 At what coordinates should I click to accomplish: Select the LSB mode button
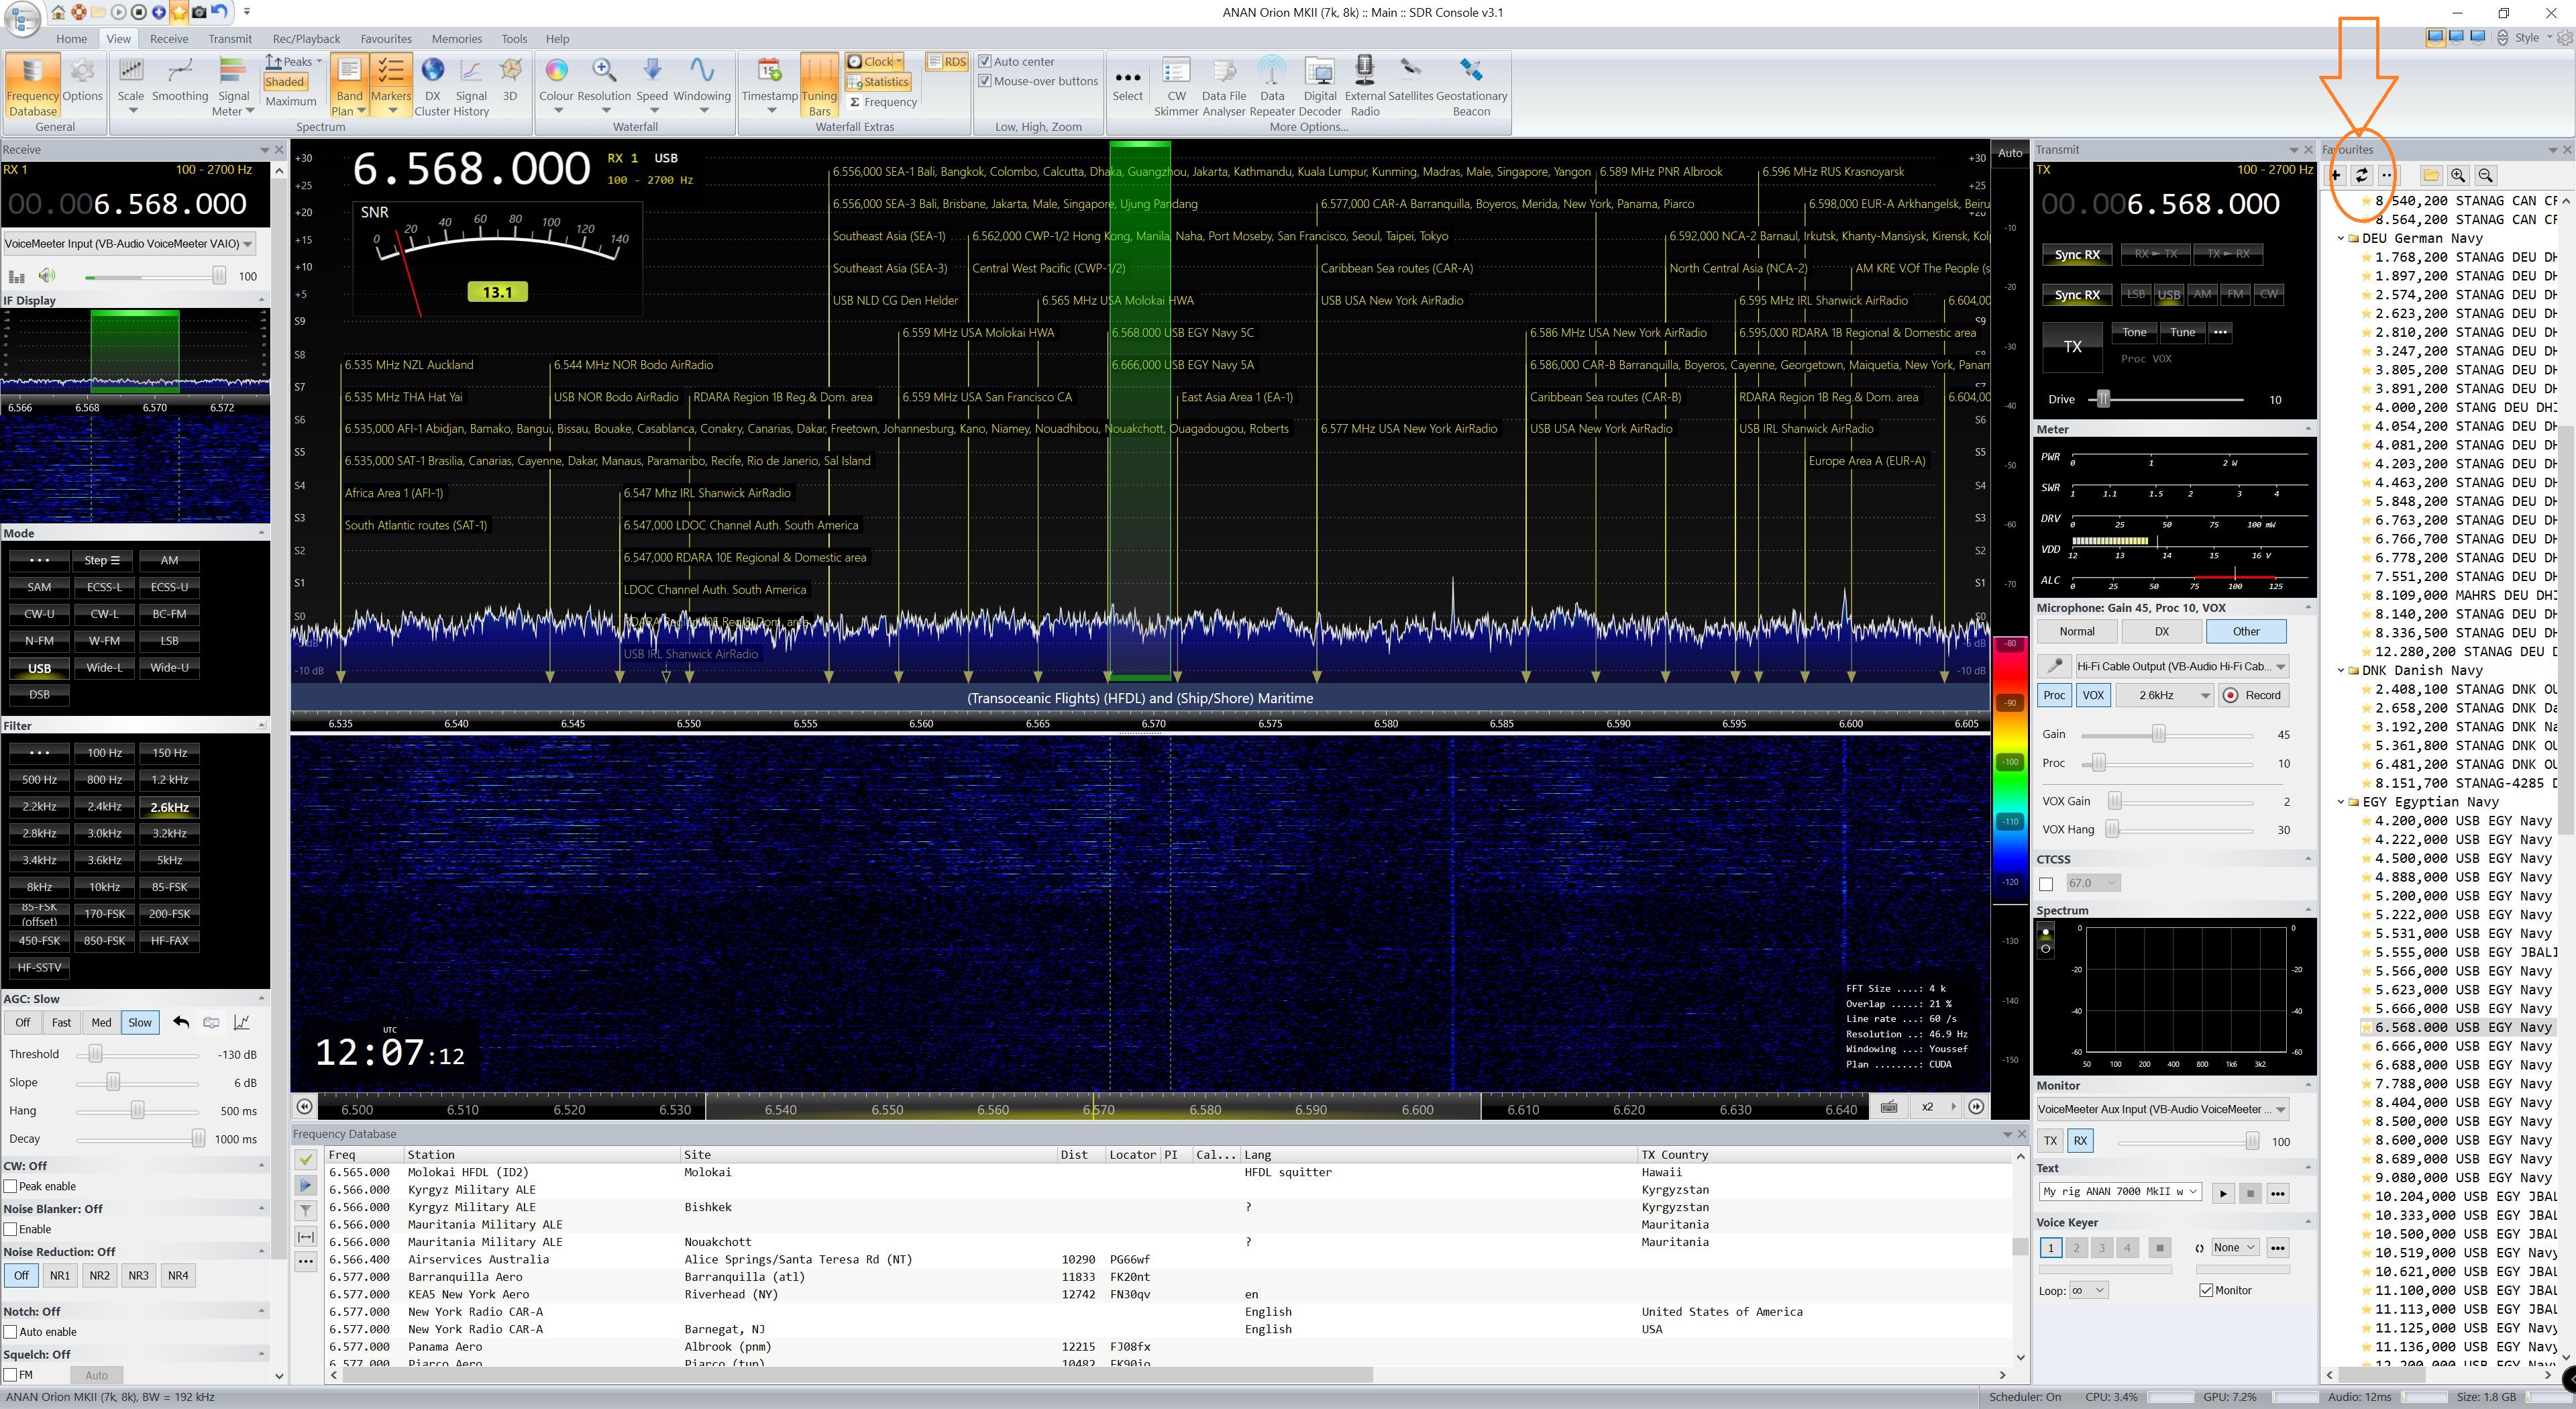(169, 641)
